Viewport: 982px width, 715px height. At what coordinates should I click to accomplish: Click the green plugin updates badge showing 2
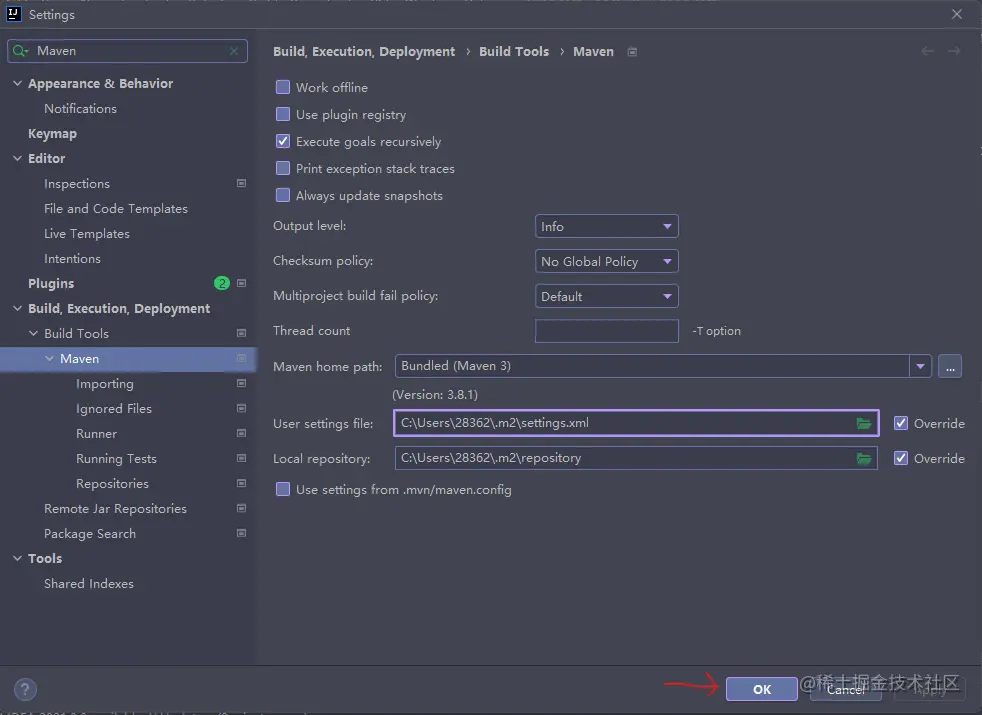coord(222,283)
